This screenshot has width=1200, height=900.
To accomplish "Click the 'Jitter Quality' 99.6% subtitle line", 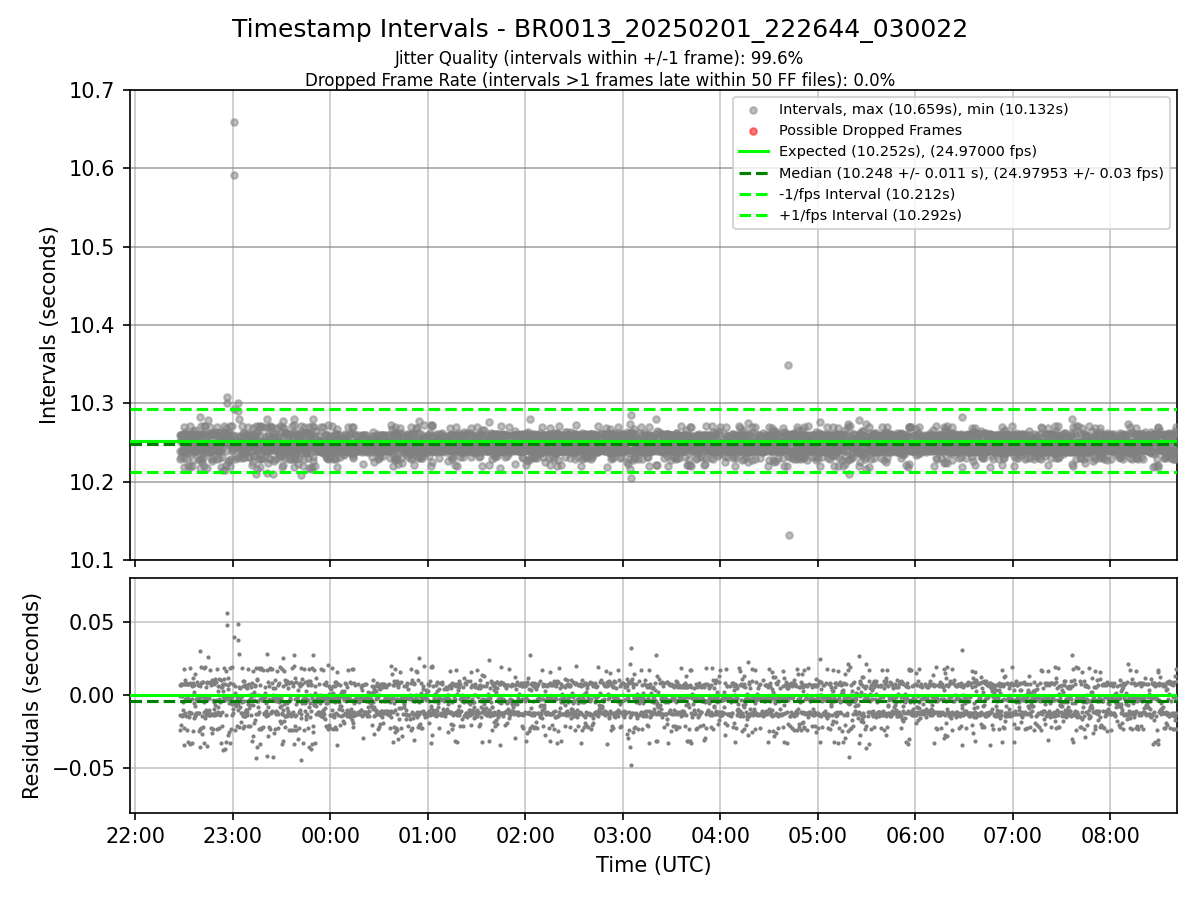I will tap(600, 59).
